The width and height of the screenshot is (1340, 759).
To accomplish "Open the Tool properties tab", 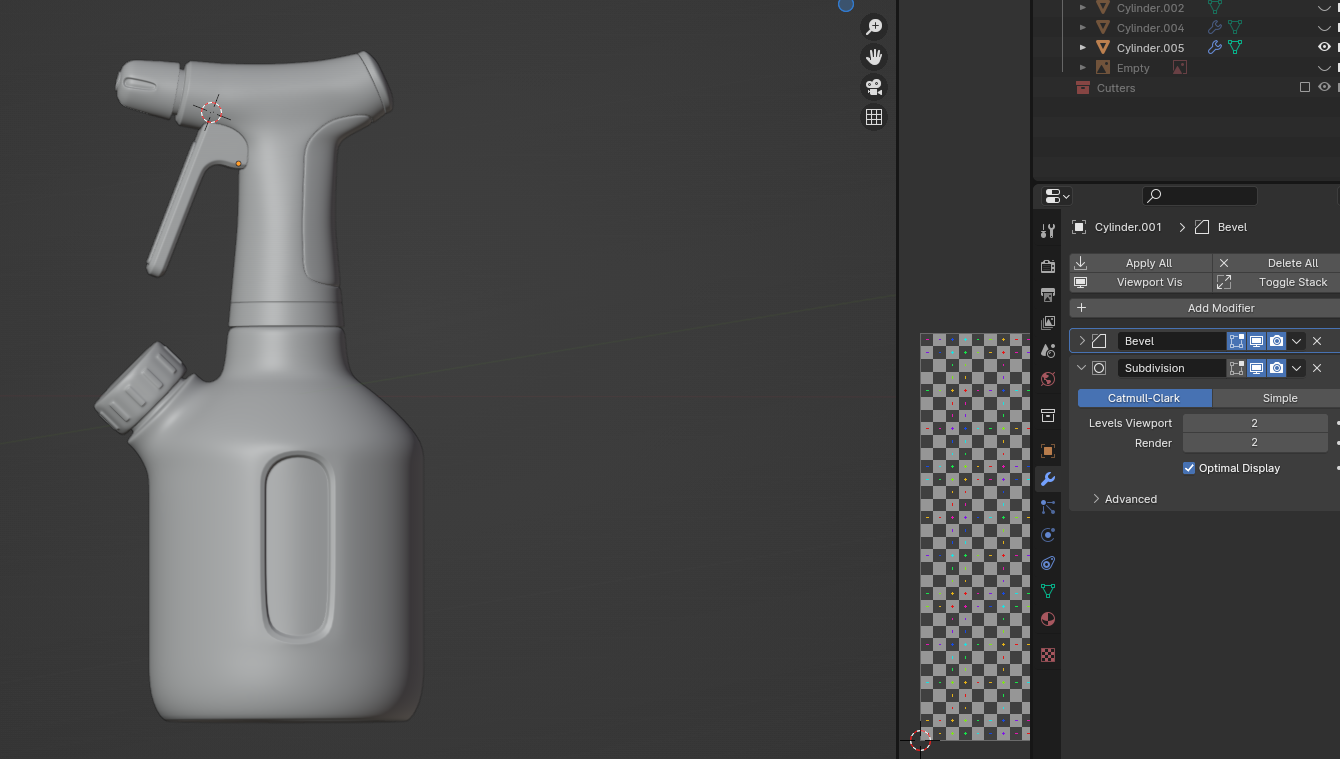I will tap(1048, 231).
